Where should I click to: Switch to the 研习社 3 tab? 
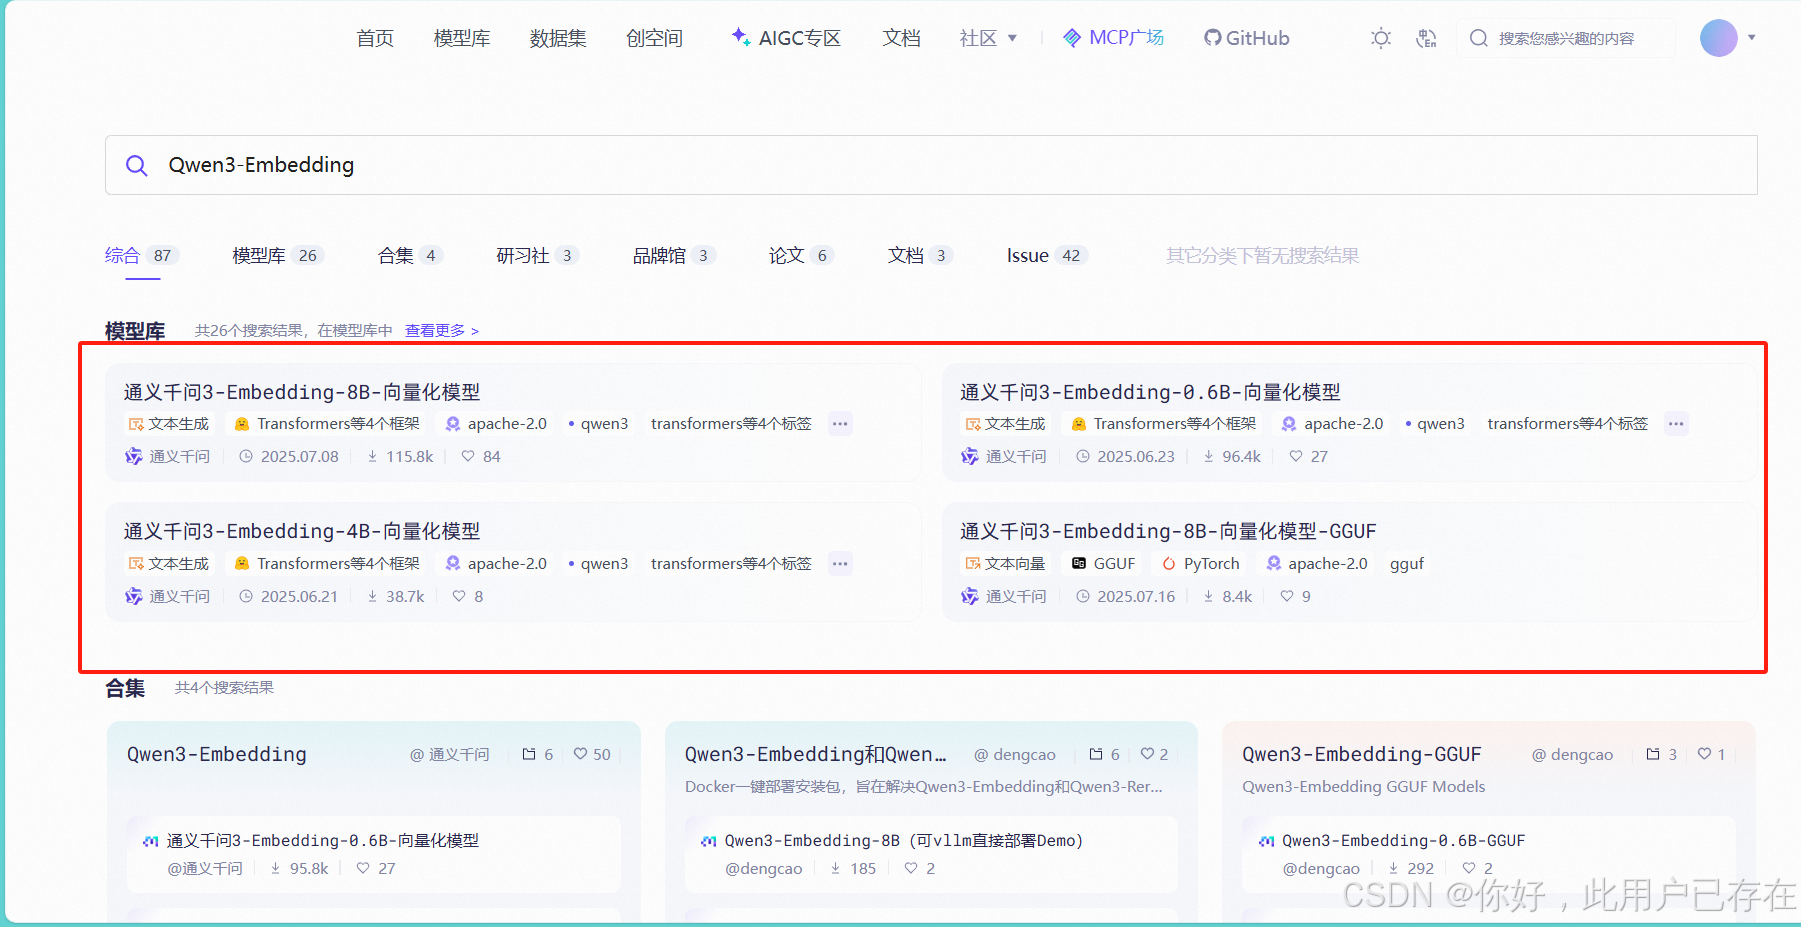[x=537, y=255]
